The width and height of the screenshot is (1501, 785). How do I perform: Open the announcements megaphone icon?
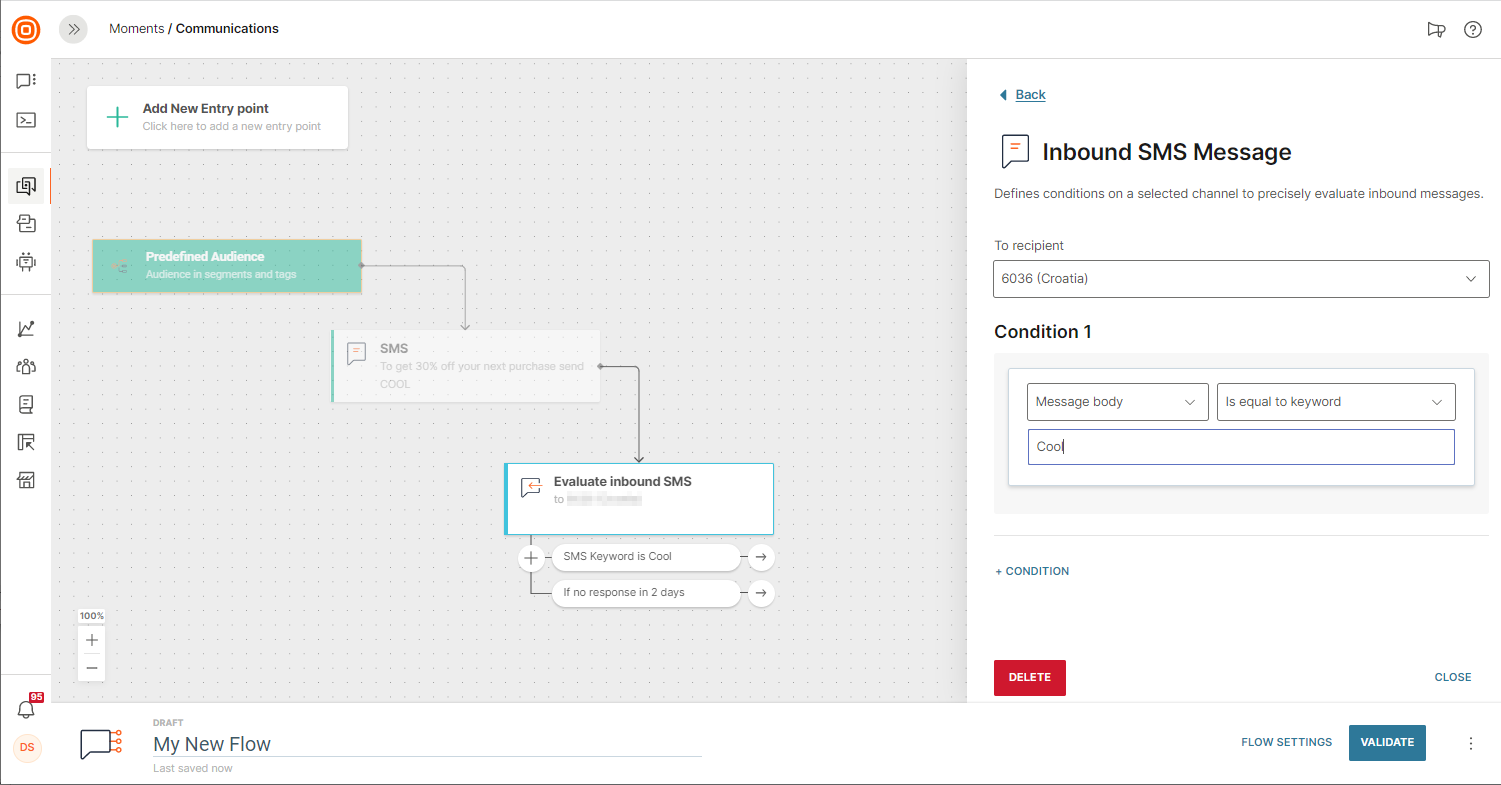1435,29
